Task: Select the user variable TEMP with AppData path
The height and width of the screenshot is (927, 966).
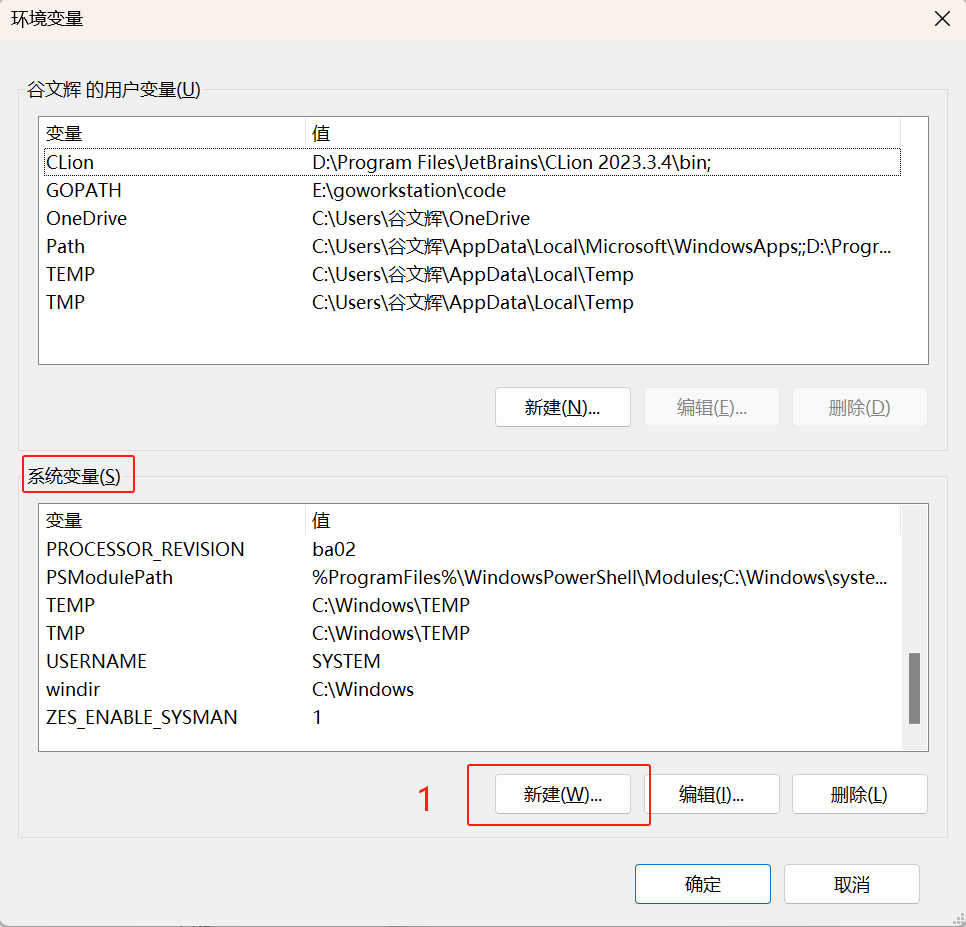Action: click(473, 274)
